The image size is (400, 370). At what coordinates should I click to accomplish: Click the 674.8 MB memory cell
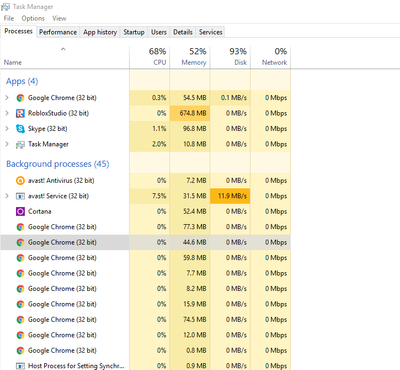tap(190, 113)
